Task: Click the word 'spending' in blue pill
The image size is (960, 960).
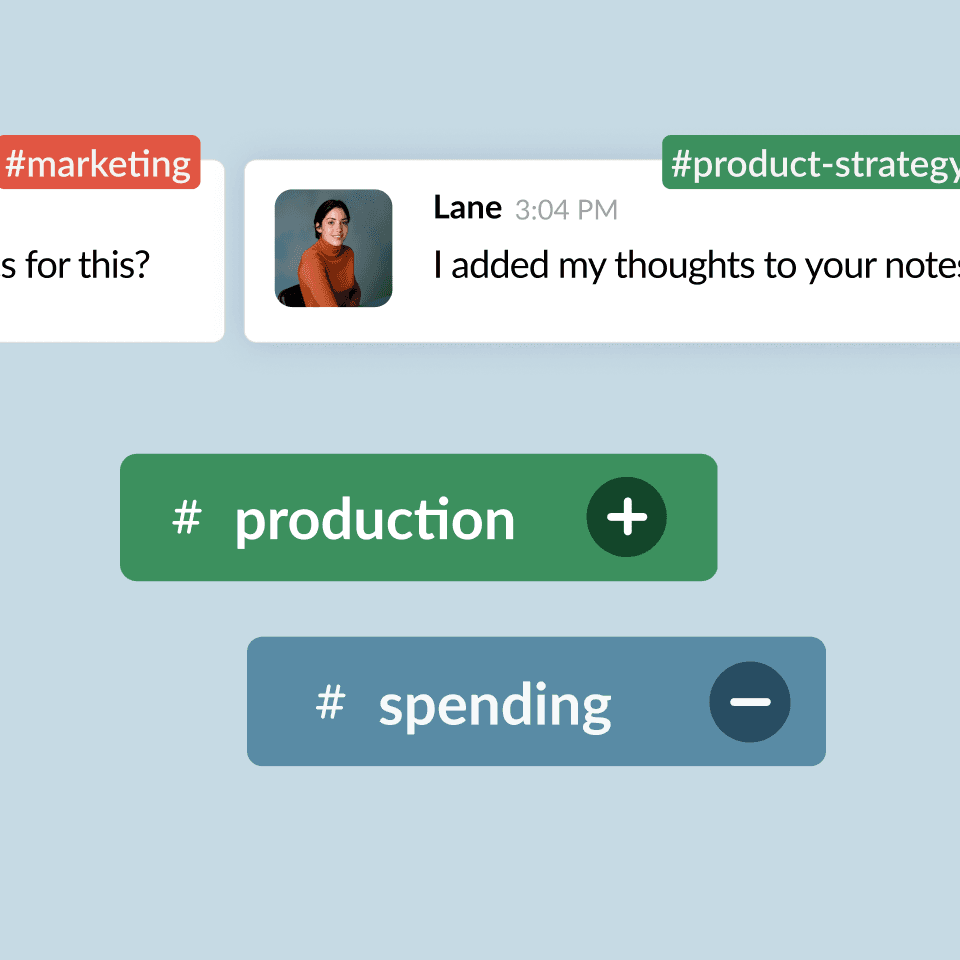Action: pos(495,706)
